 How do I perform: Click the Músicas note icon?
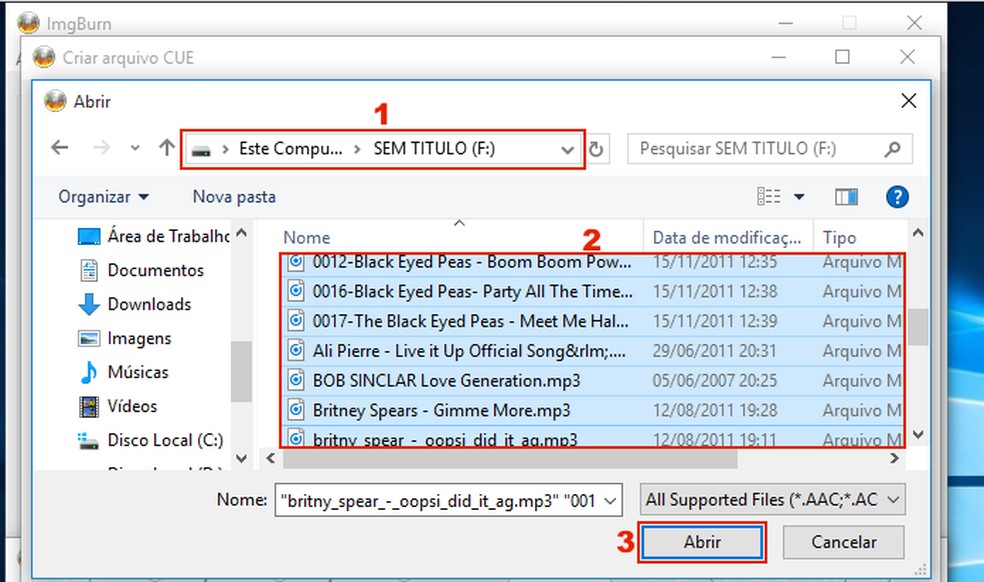[88, 372]
